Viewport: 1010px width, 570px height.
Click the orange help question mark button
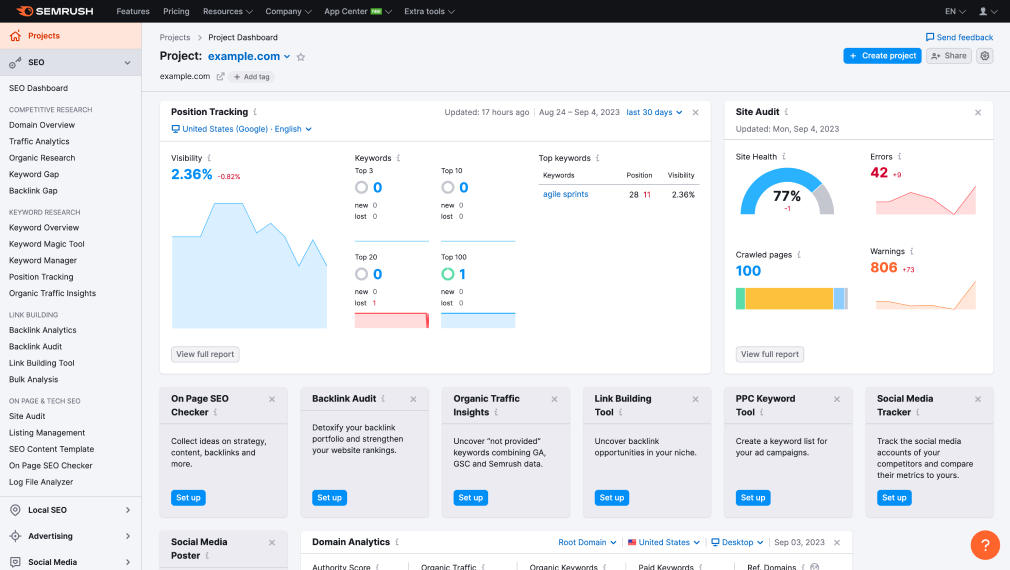tap(985, 545)
